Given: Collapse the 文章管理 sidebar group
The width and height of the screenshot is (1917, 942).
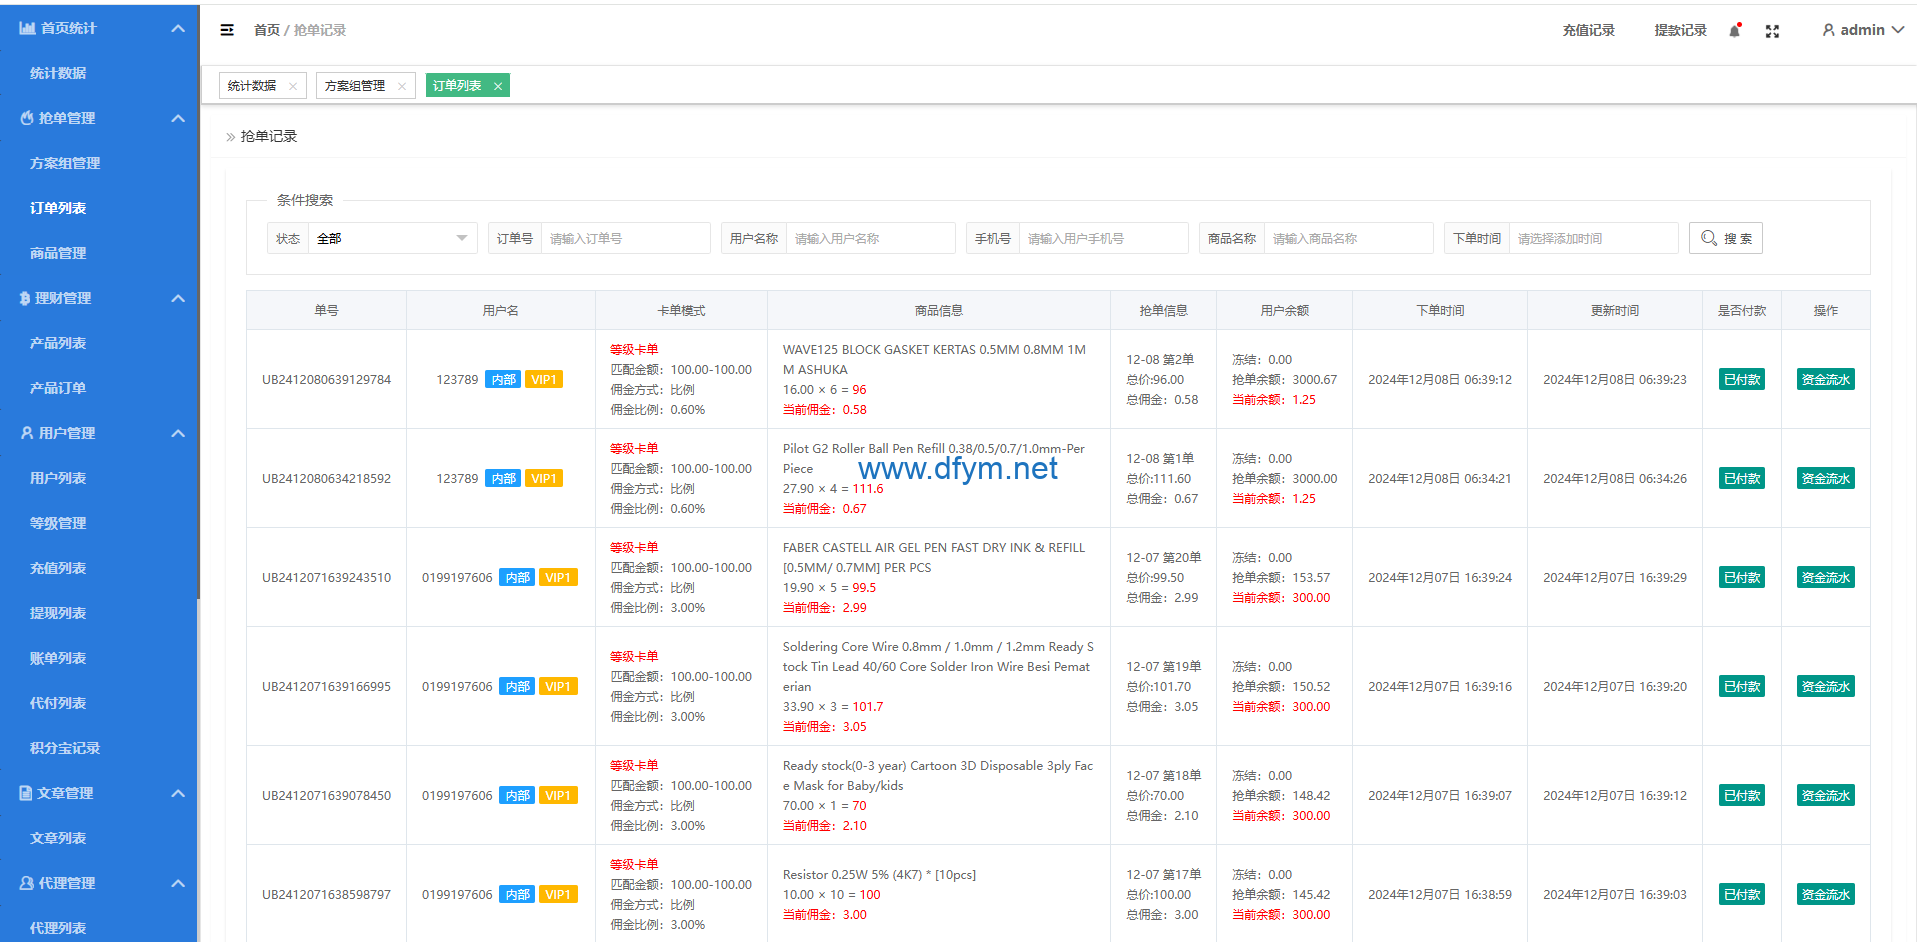Looking at the screenshot, I should [178, 793].
